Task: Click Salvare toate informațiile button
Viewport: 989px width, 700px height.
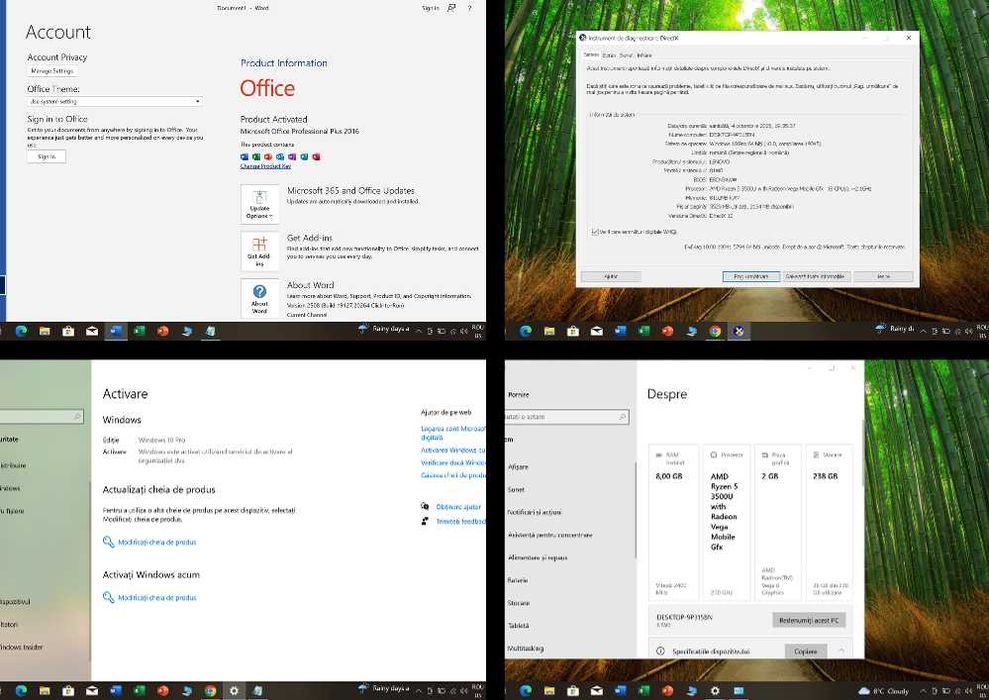Action: [x=816, y=276]
